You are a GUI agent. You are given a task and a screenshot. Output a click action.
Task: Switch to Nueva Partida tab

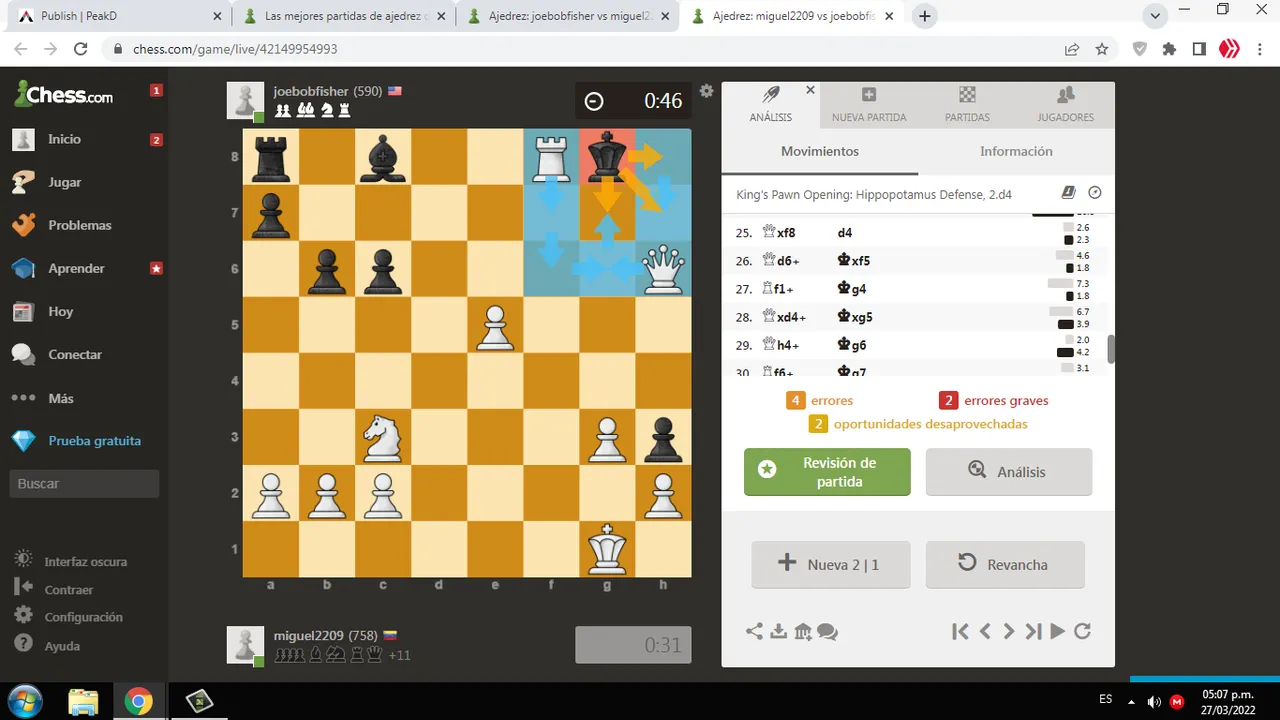pyautogui.click(x=869, y=105)
